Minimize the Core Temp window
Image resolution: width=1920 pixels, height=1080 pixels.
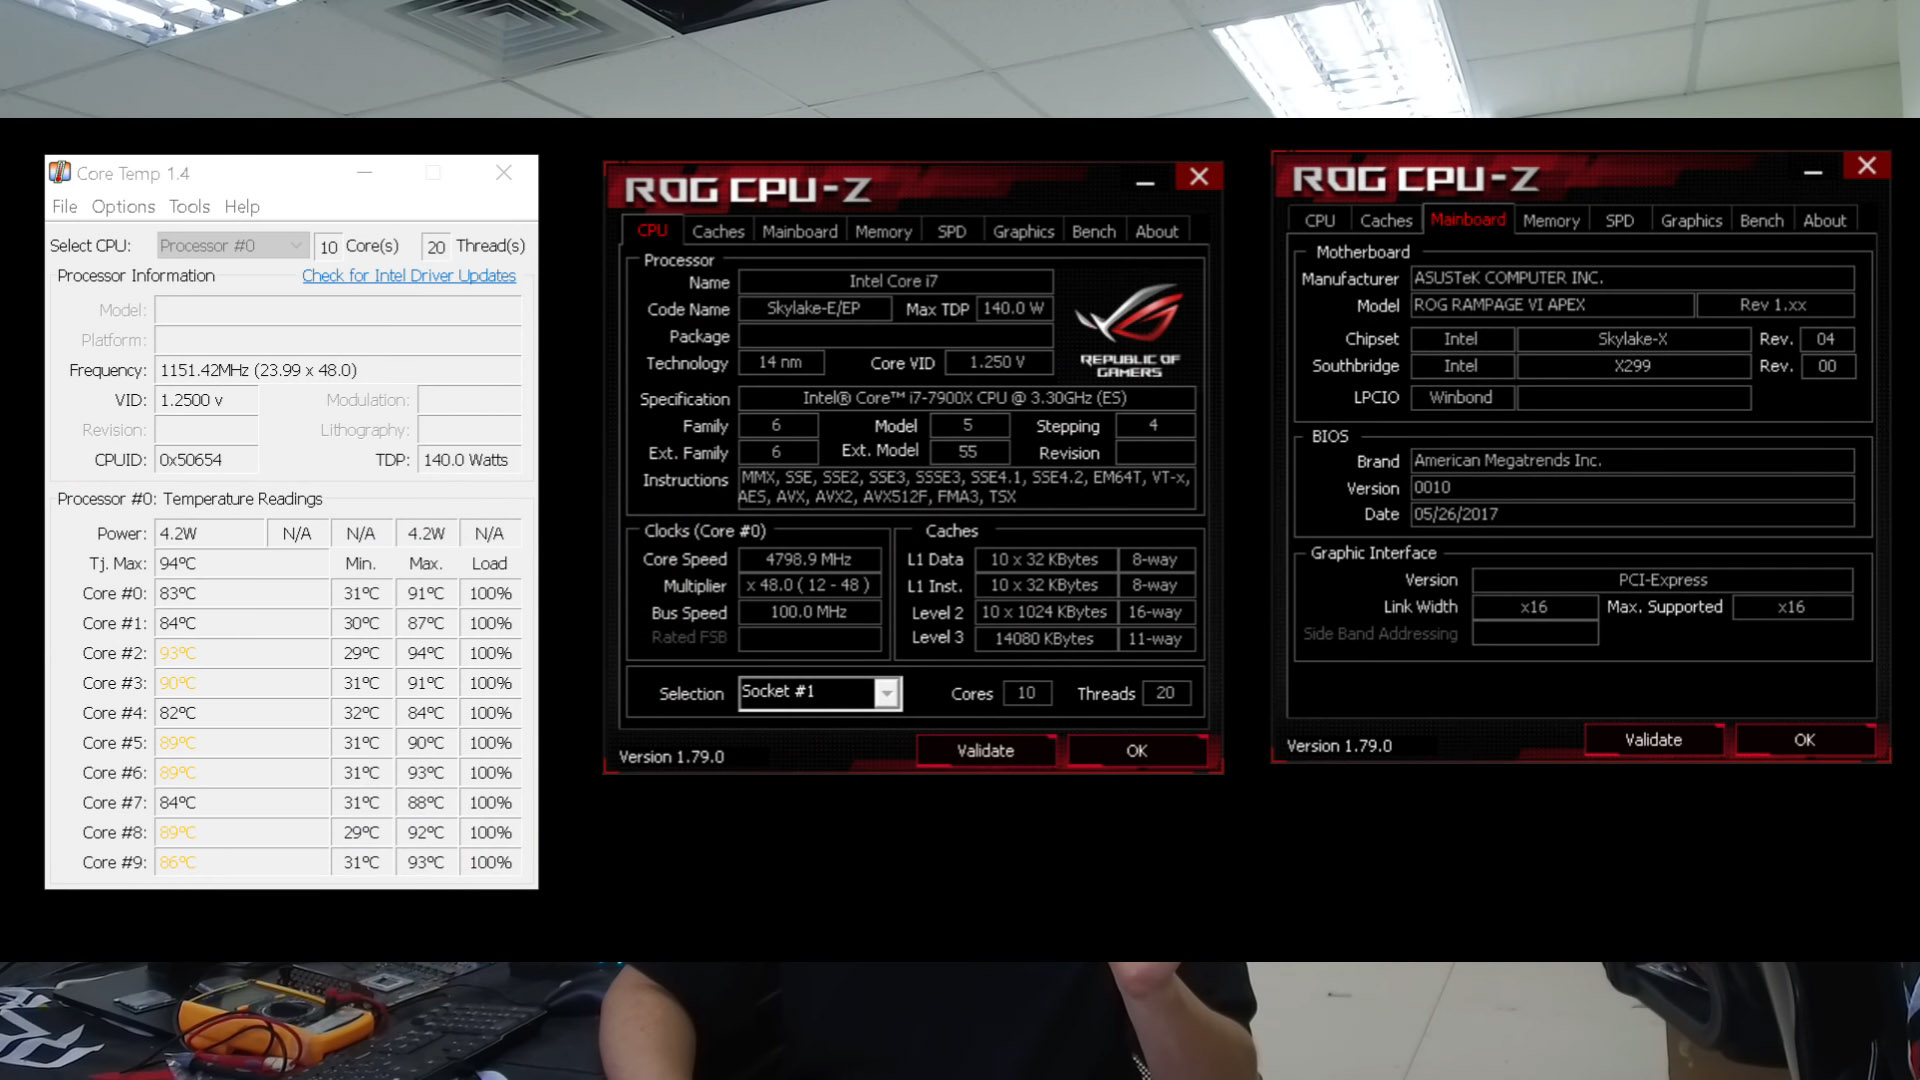365,173
